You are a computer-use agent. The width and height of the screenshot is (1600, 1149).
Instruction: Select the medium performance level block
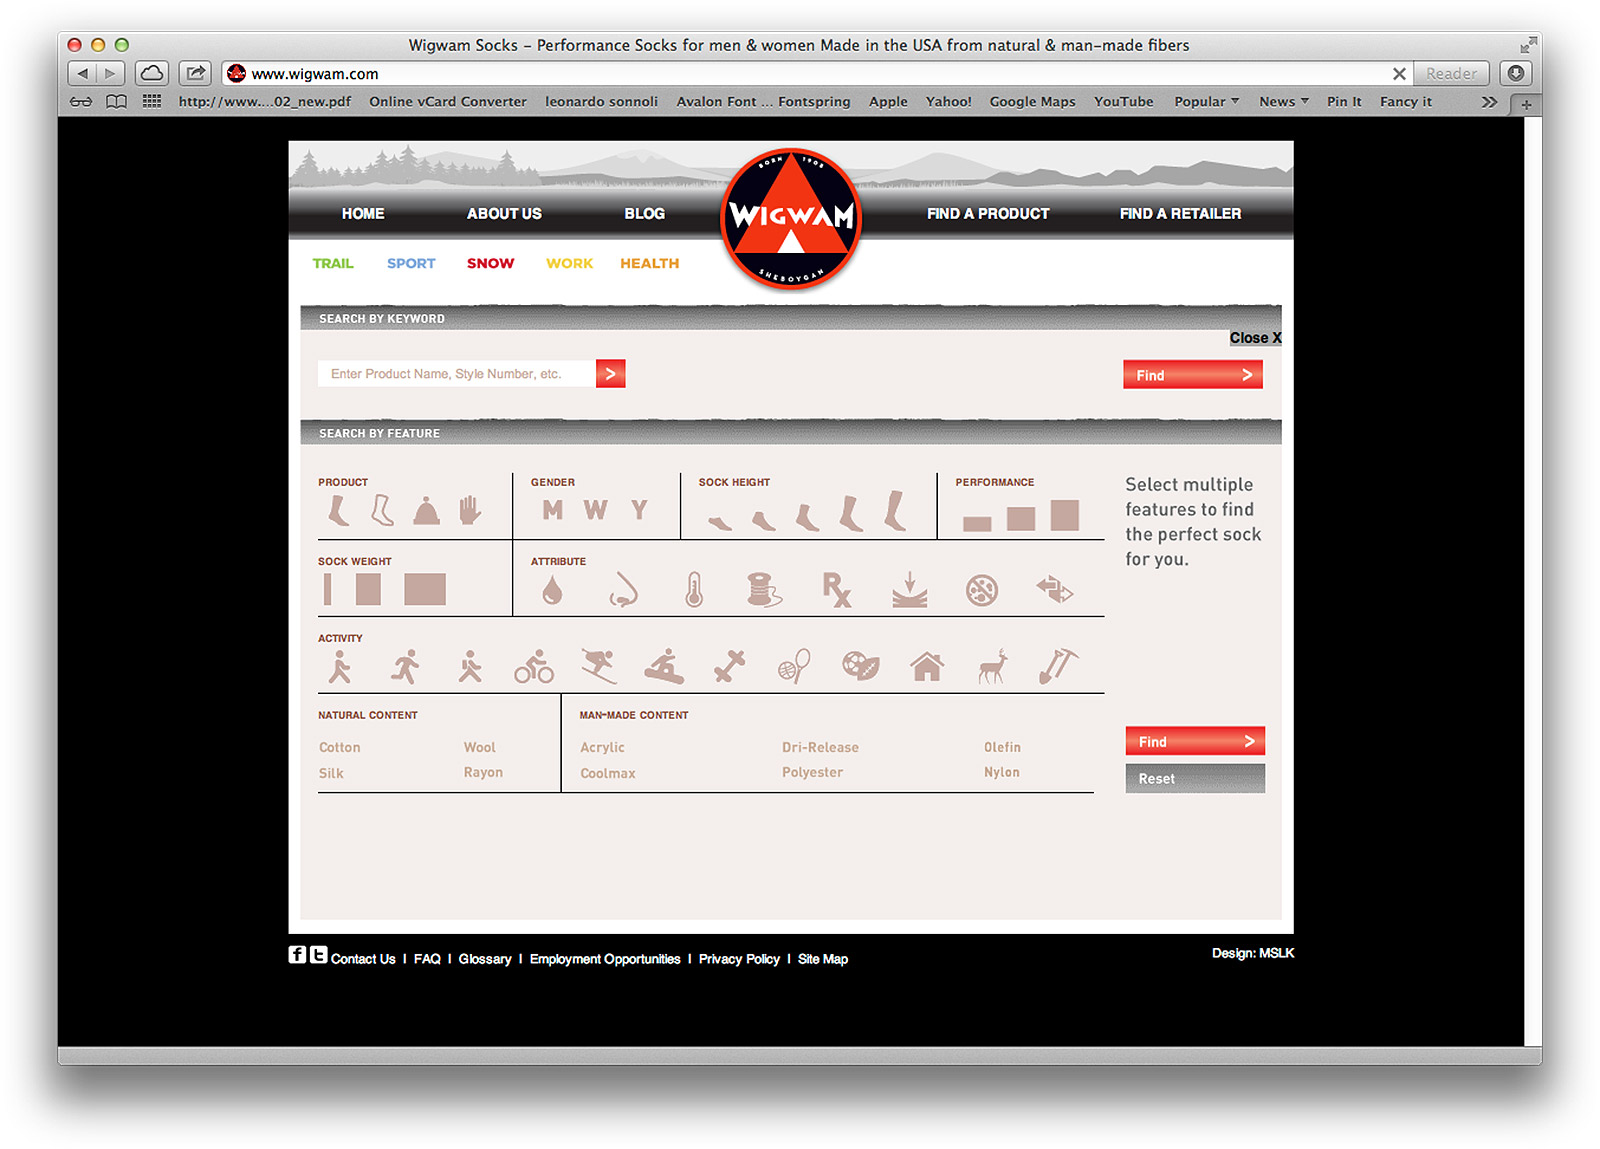coord(1021,519)
